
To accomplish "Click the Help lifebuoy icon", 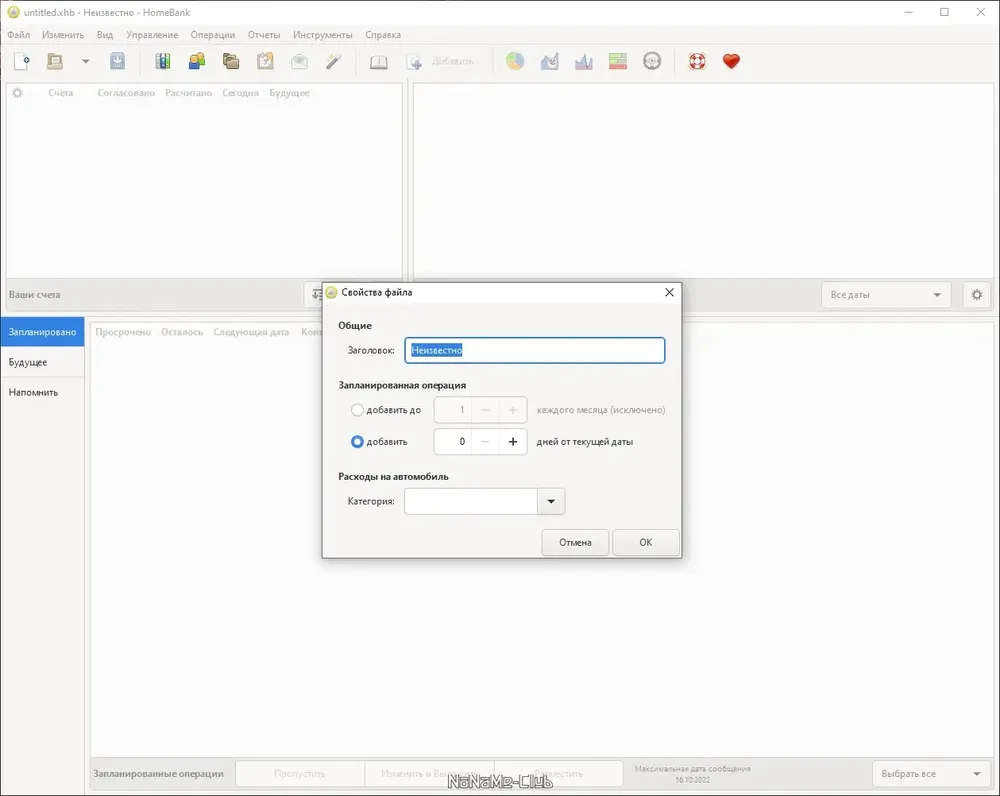I will 697,61.
